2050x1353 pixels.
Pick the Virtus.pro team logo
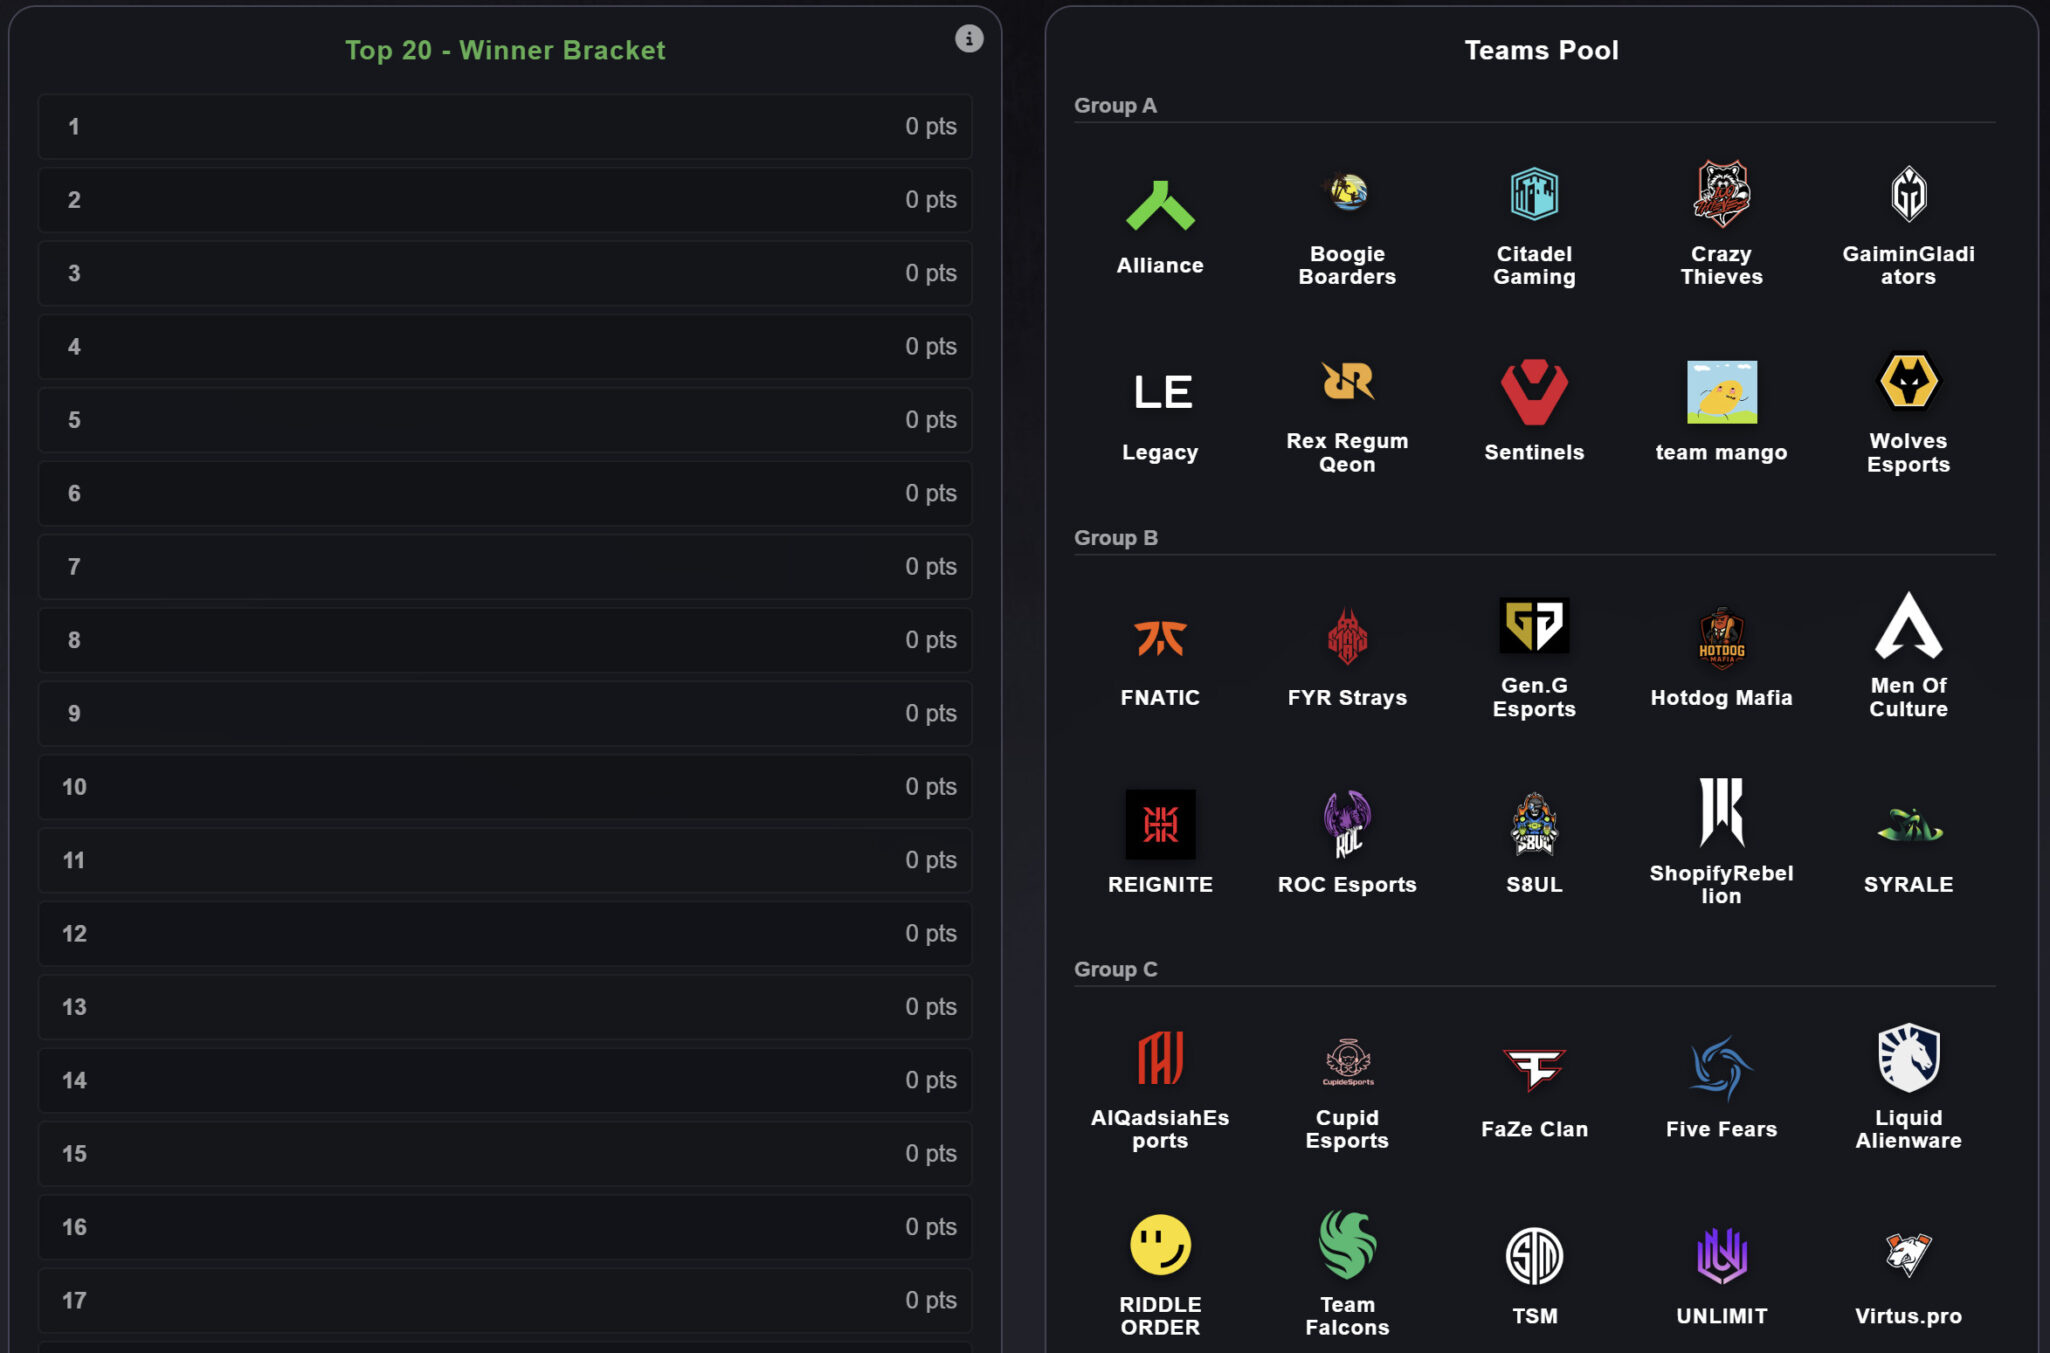coord(1908,1254)
